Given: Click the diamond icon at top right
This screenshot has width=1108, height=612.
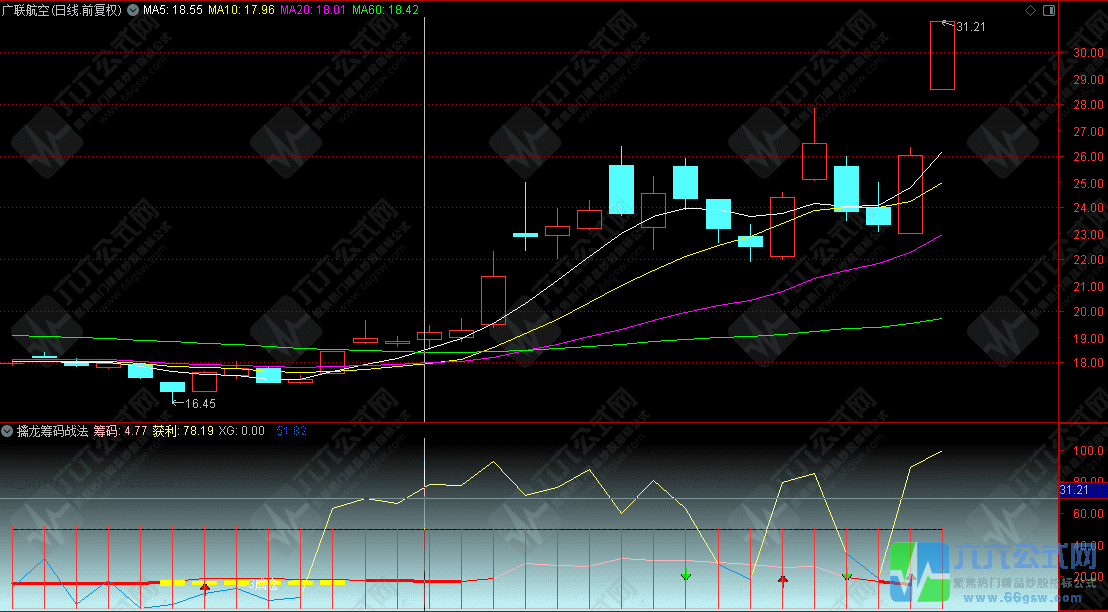Looking at the screenshot, I should click(x=1030, y=10).
